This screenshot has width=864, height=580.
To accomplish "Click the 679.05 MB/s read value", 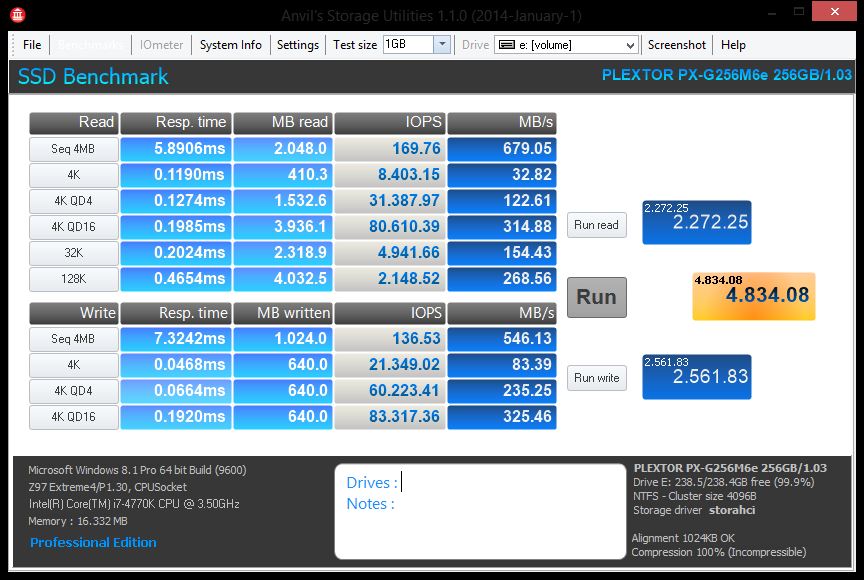I will pos(502,149).
